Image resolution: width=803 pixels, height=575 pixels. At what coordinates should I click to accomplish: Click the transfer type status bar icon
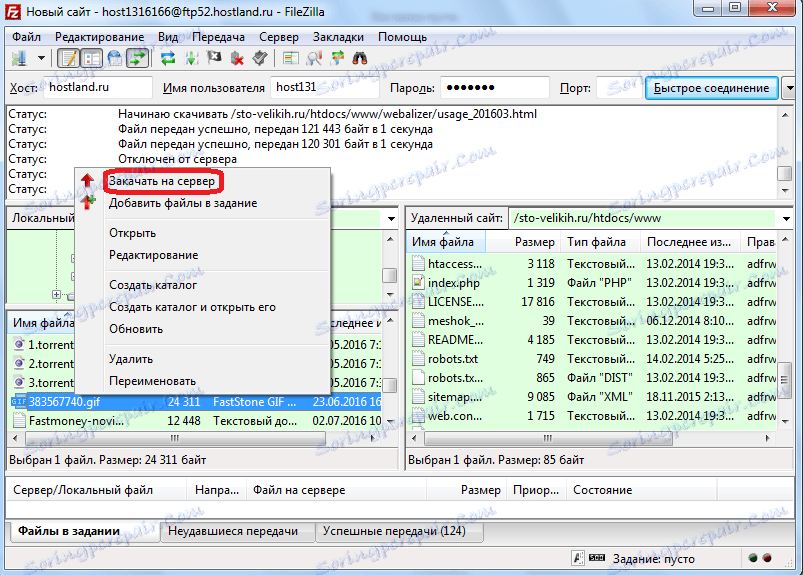pos(578,558)
